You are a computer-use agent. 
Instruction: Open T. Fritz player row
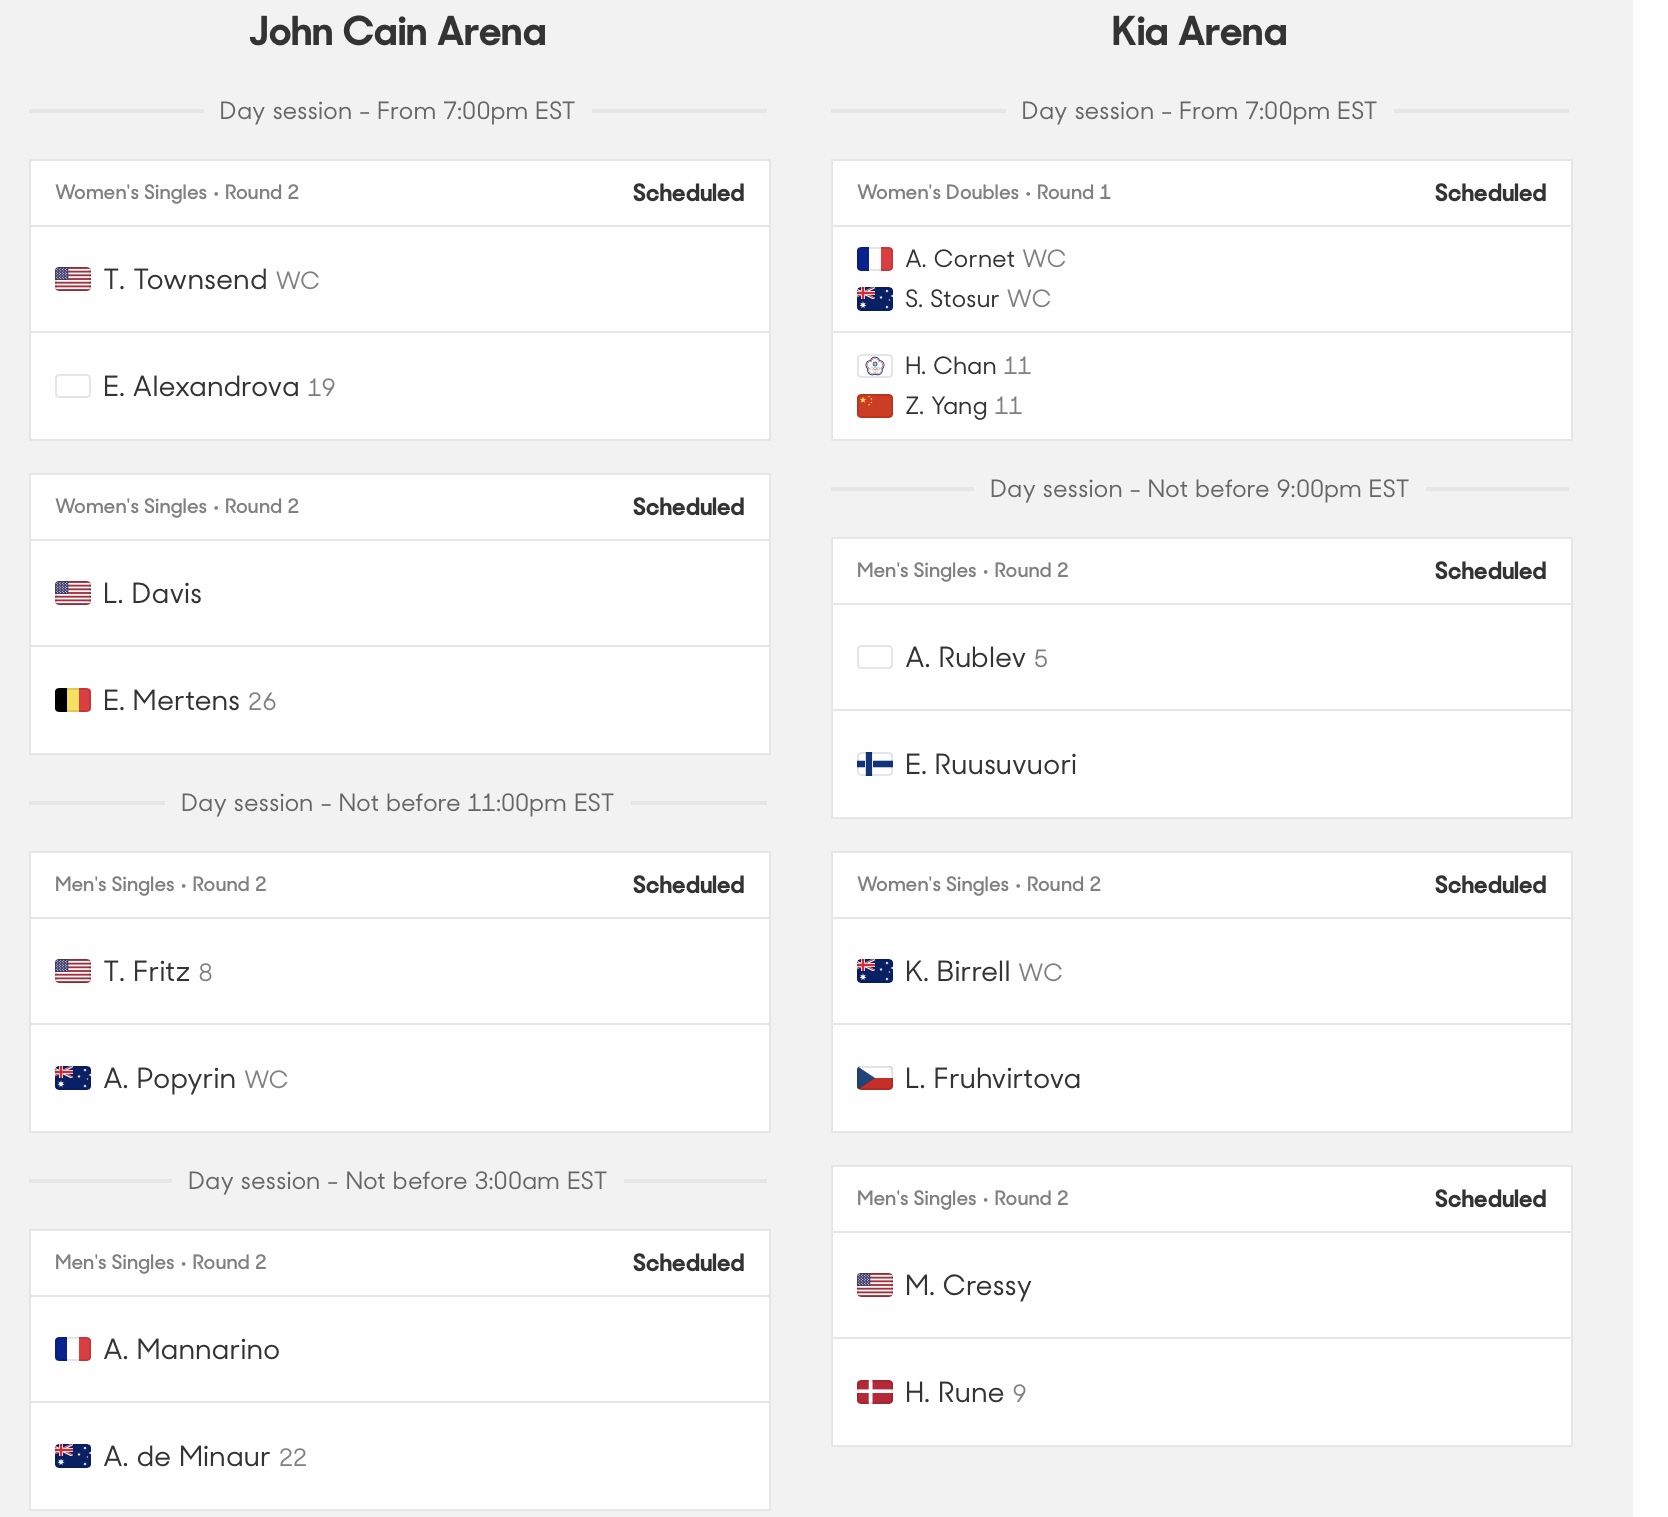coord(400,971)
